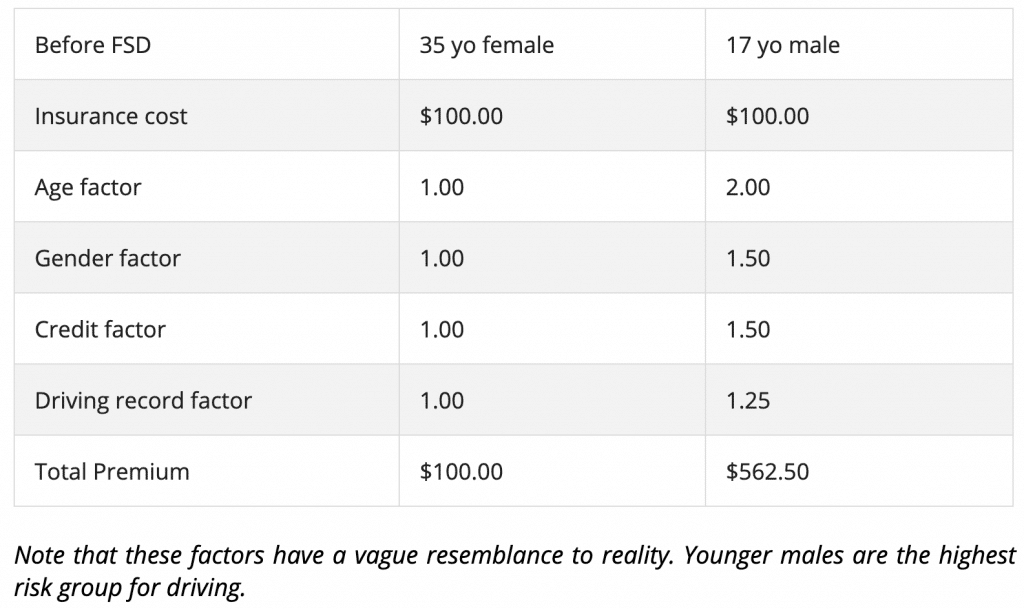Click the 'Age factor' row label
1024x609 pixels.
[88, 187]
